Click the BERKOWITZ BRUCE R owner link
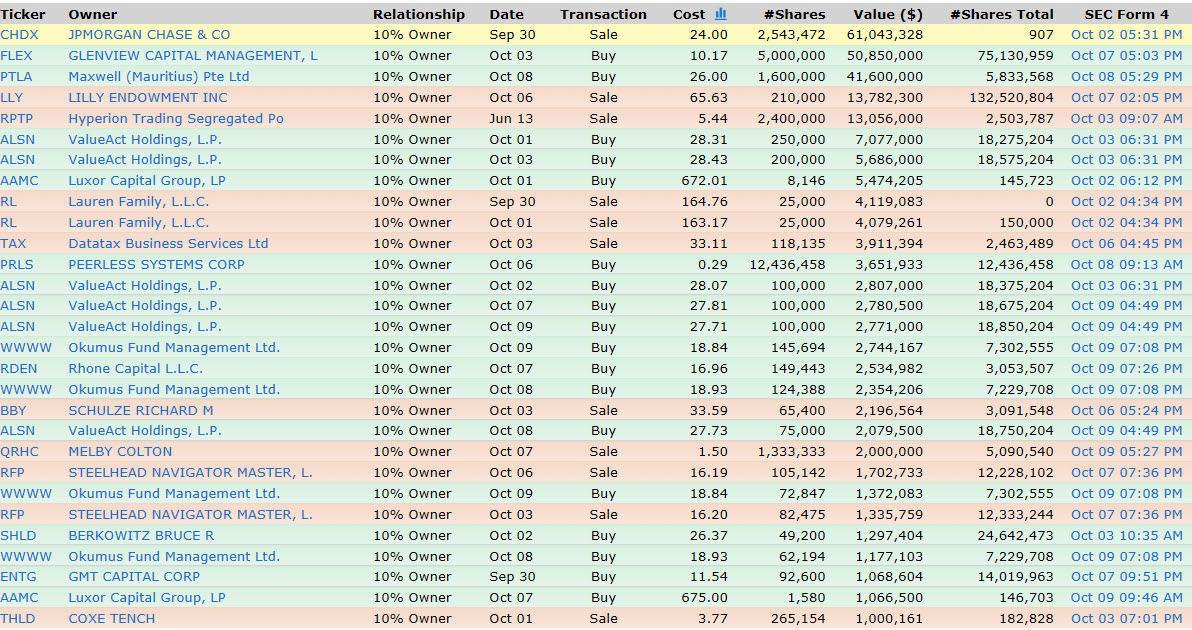 [141, 536]
